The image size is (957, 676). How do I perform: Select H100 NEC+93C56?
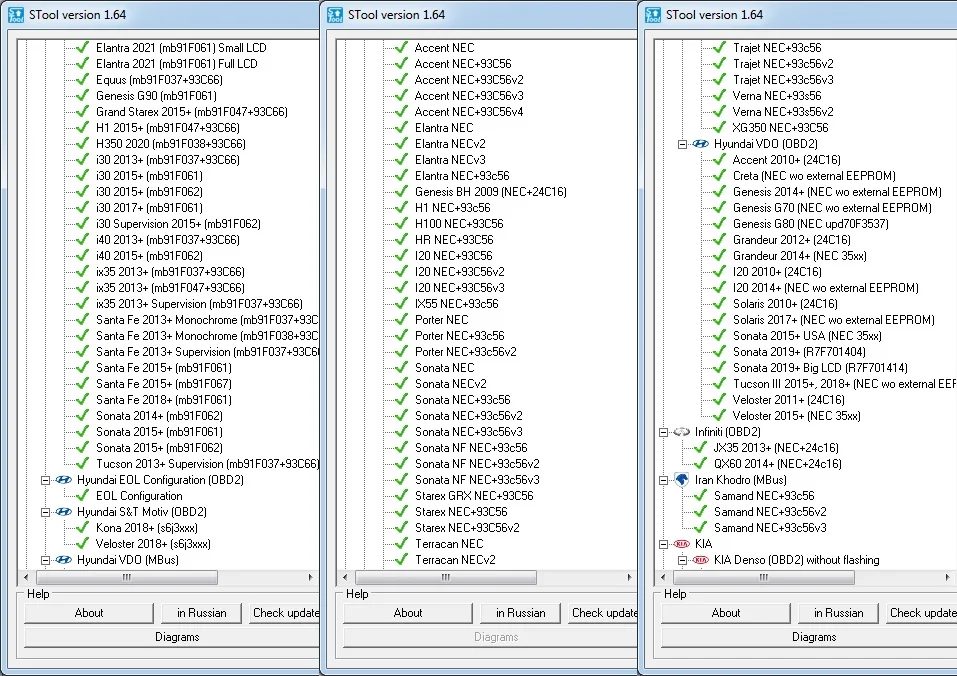click(459, 224)
